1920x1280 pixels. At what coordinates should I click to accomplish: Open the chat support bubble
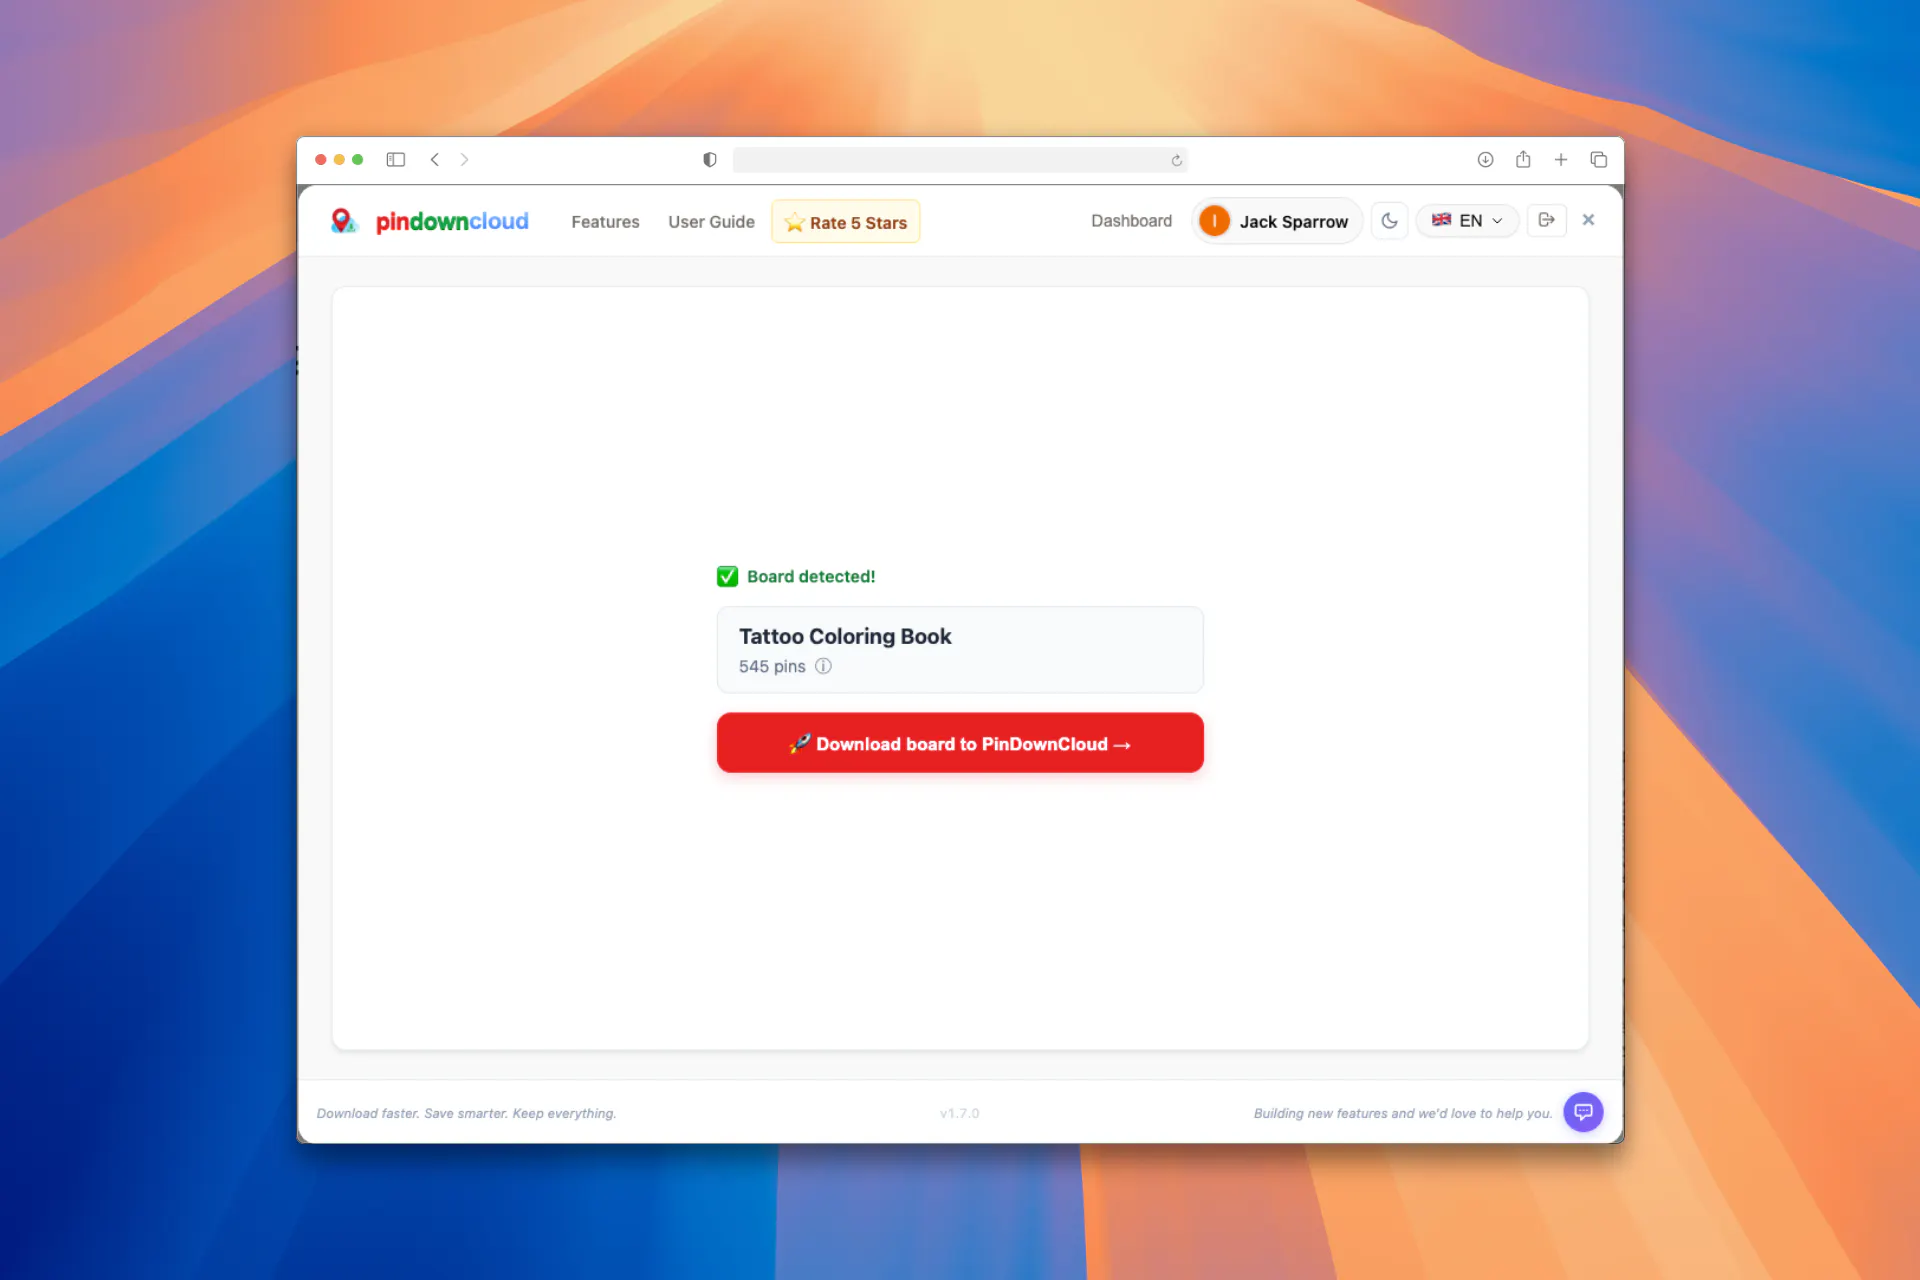point(1583,1112)
